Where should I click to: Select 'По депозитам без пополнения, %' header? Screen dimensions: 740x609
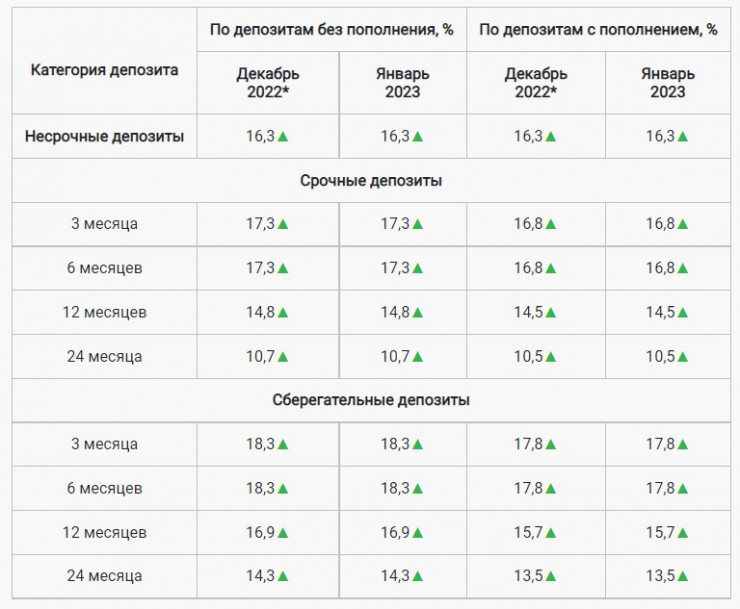point(331,30)
